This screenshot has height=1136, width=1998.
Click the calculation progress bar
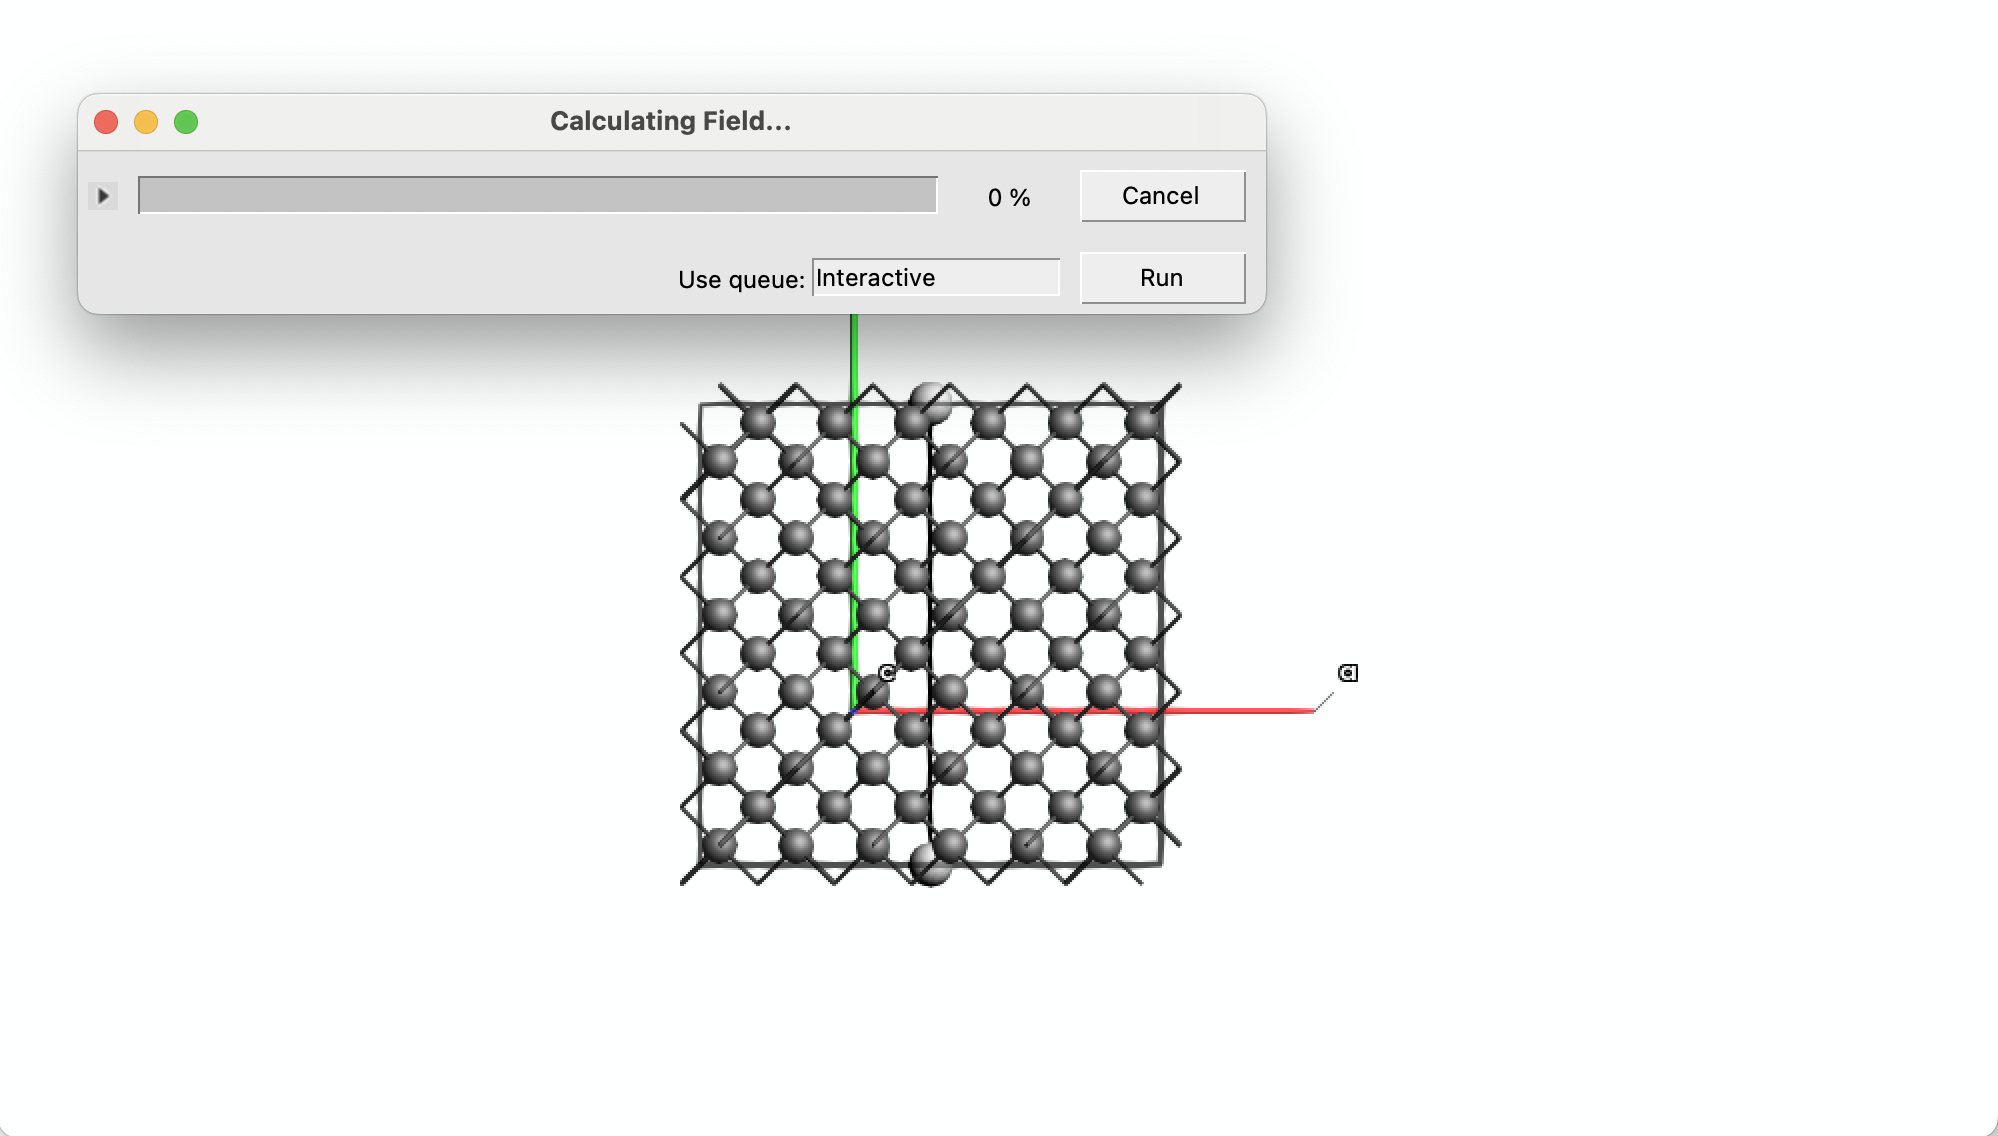pos(537,196)
